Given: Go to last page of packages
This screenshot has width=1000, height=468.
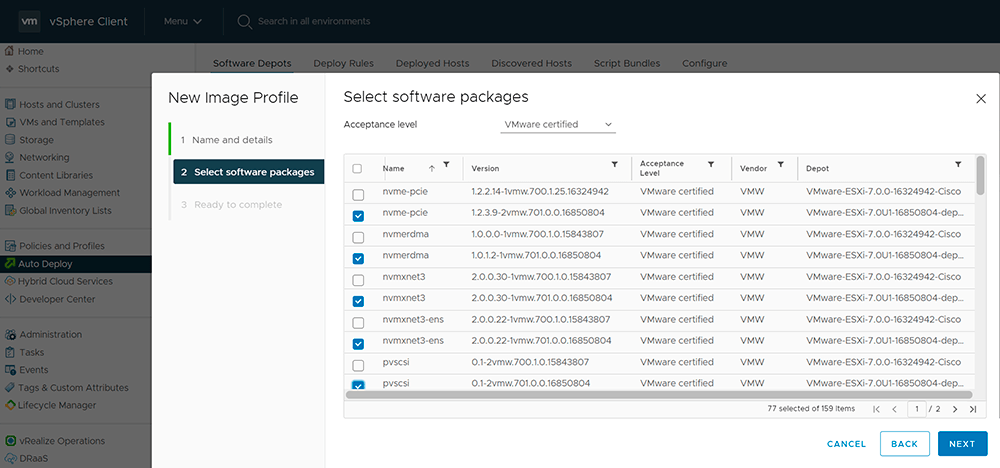Looking at the screenshot, I should point(973,409).
